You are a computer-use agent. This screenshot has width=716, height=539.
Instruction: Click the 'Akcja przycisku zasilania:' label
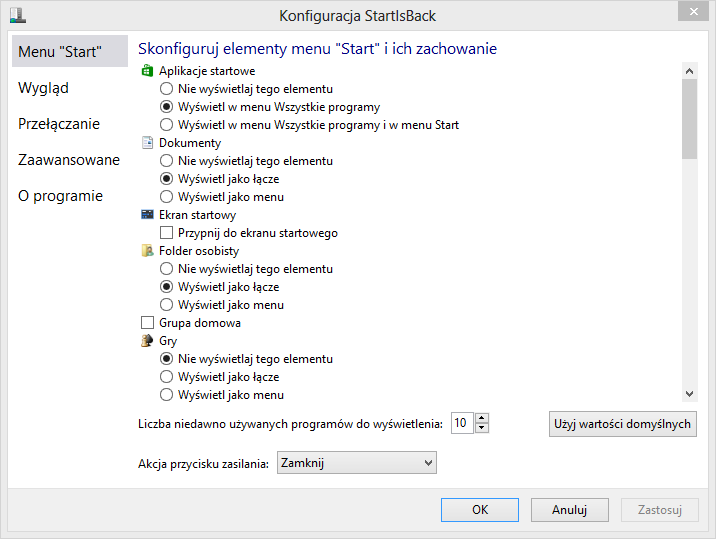coord(203,464)
